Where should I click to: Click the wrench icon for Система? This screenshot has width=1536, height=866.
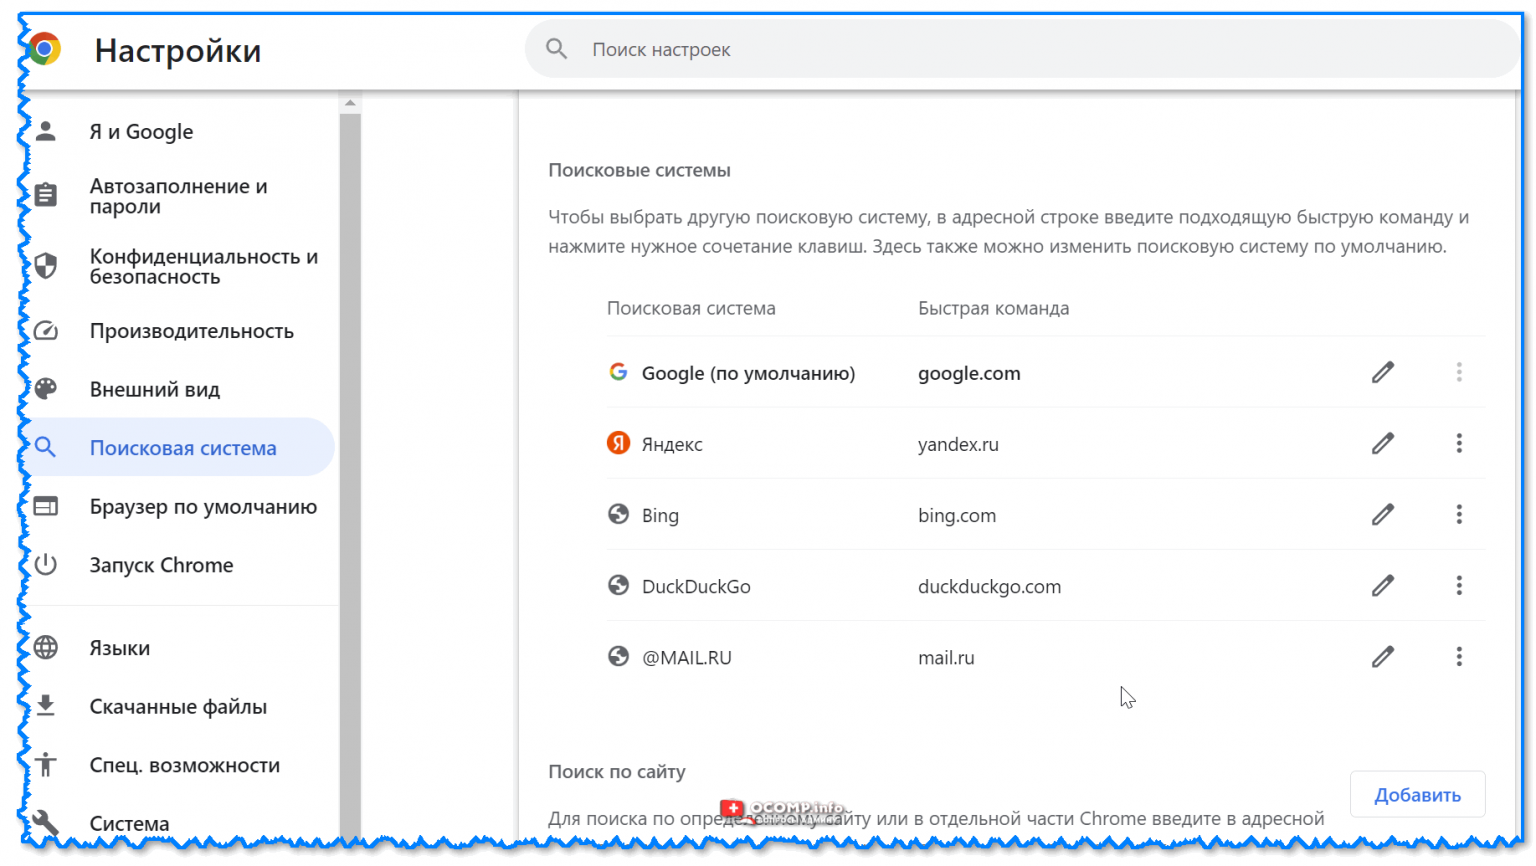pyautogui.click(x=46, y=822)
